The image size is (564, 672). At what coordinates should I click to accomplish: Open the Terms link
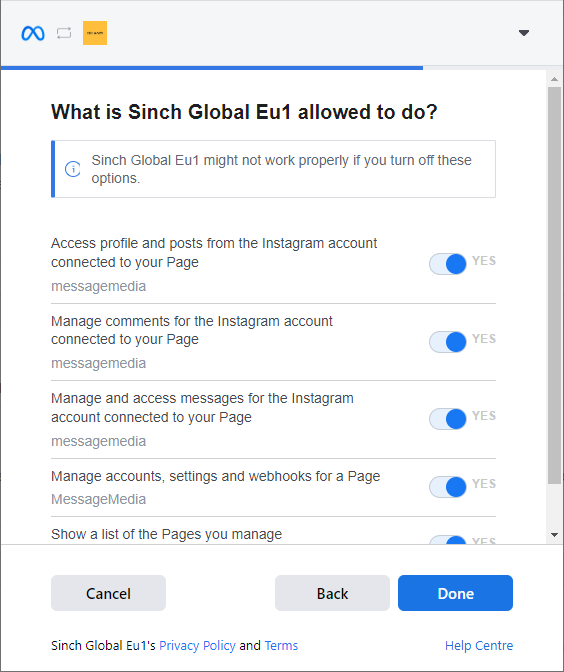pyautogui.click(x=281, y=645)
